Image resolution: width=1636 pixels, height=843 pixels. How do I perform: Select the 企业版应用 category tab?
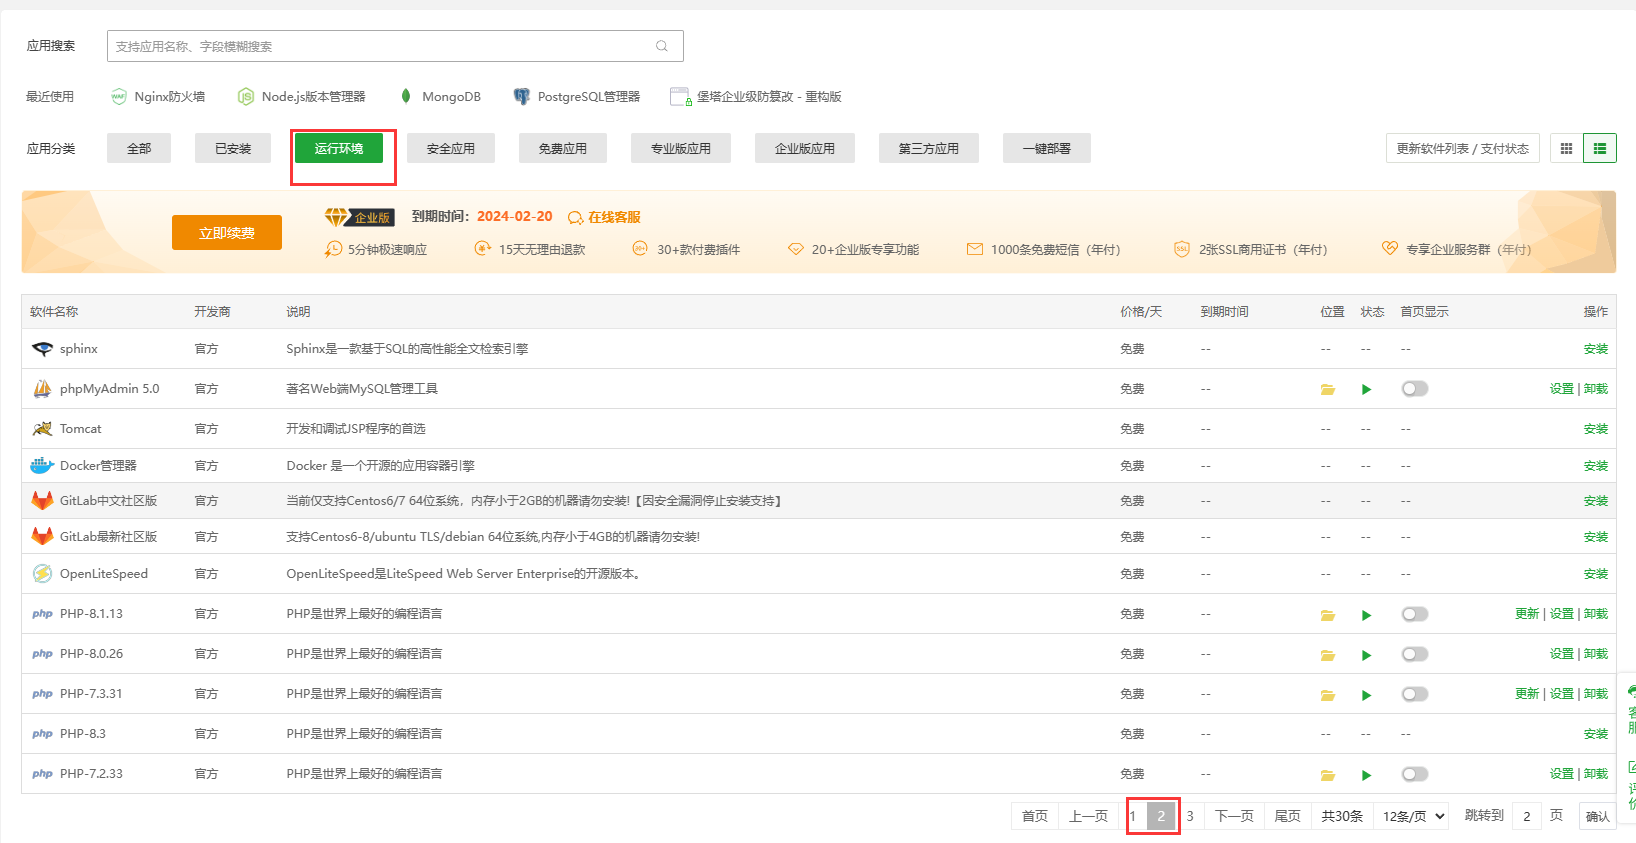[x=805, y=148]
